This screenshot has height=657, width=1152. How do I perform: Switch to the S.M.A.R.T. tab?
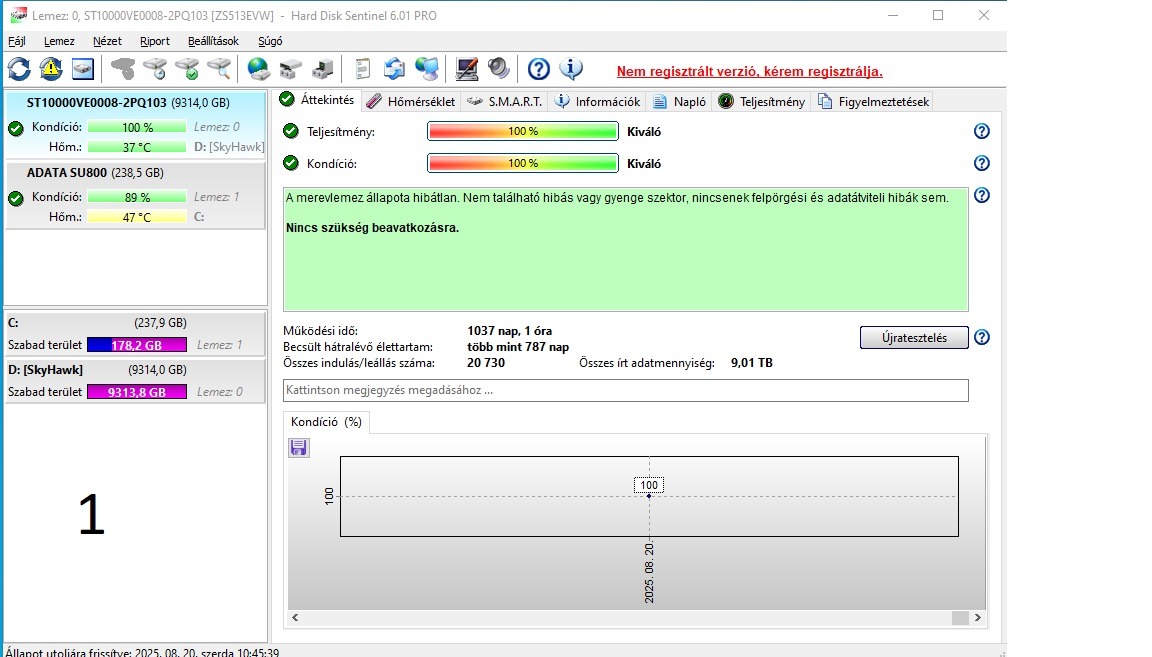(x=505, y=101)
